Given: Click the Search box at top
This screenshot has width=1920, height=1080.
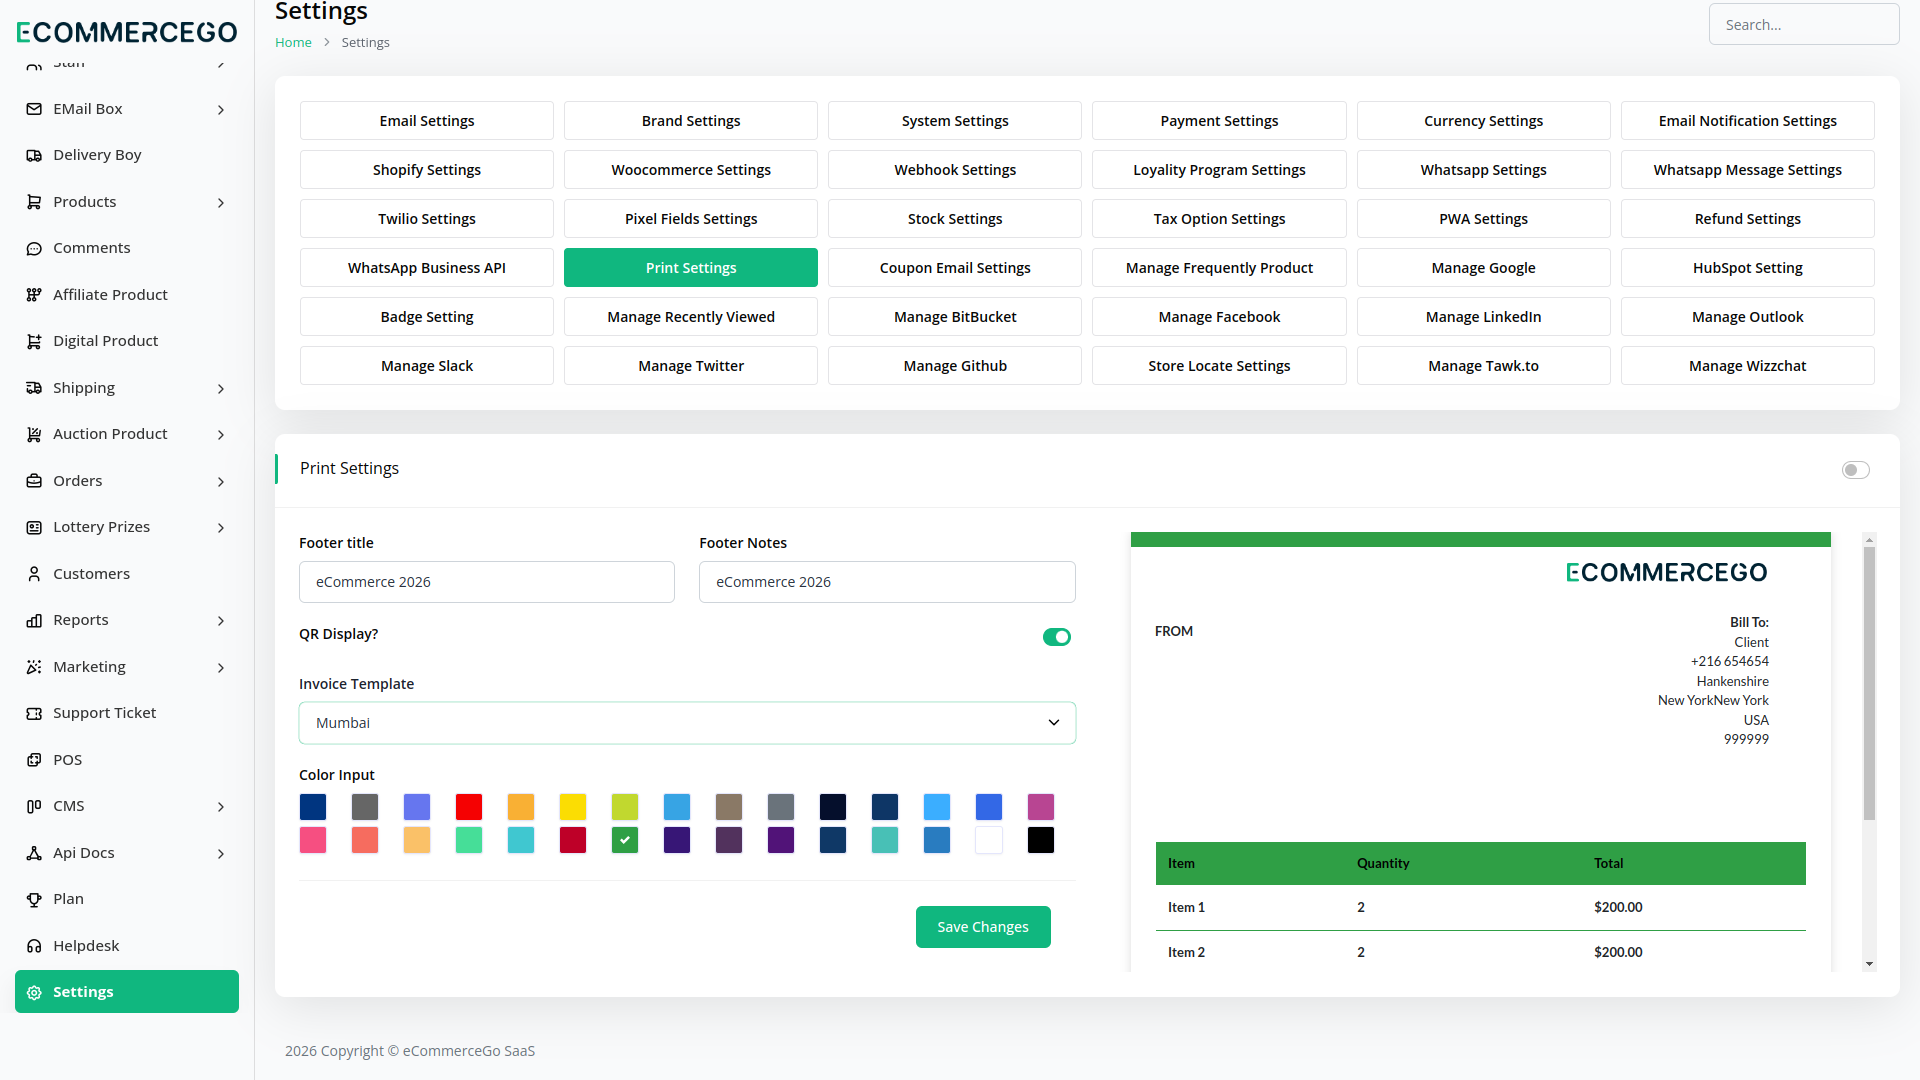Looking at the screenshot, I should 1804,24.
